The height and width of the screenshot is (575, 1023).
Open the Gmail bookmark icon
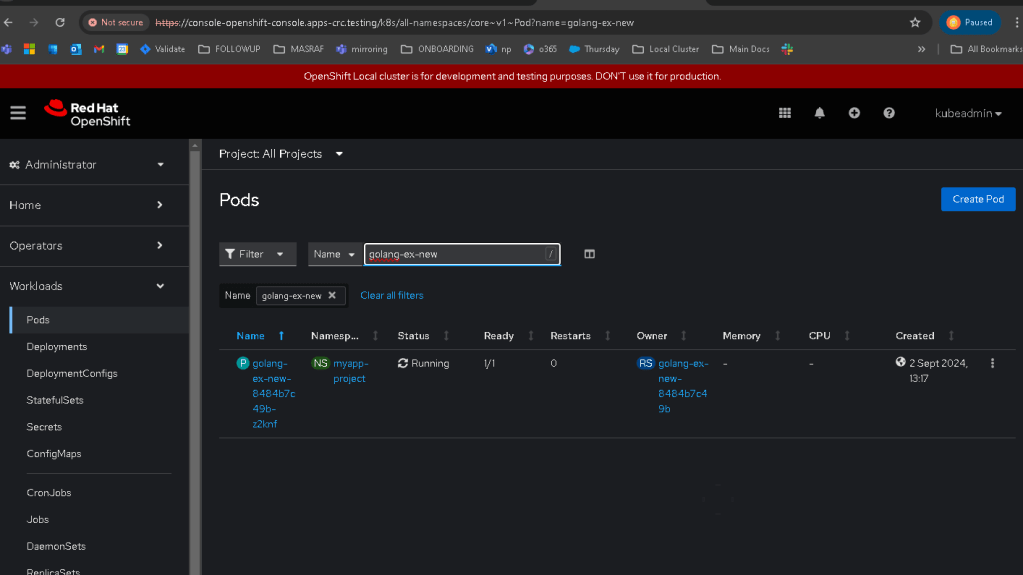[99, 49]
